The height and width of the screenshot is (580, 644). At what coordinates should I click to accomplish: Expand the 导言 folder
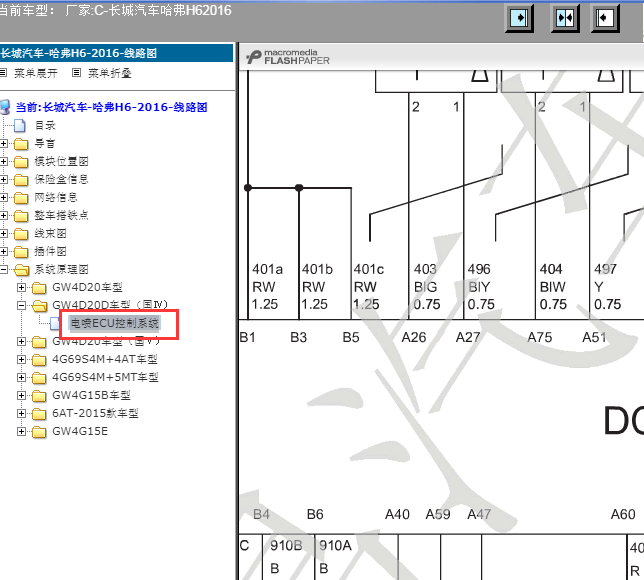pos(4,143)
